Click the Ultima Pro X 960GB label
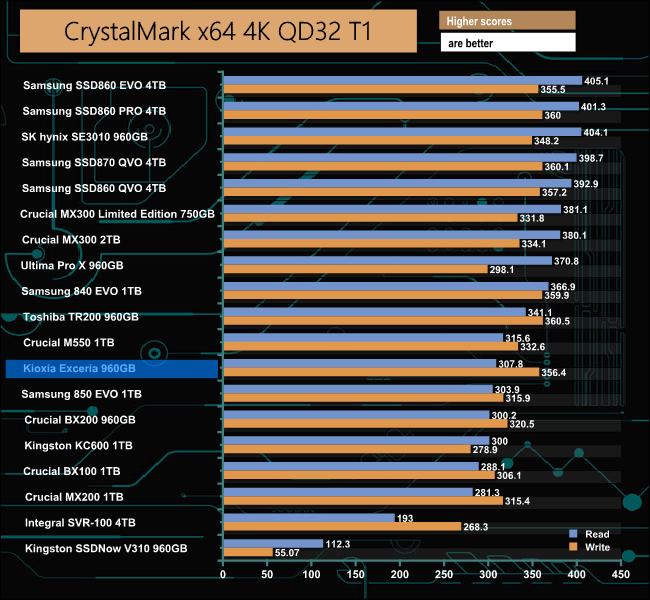This screenshot has height=600, width=650. [72, 265]
